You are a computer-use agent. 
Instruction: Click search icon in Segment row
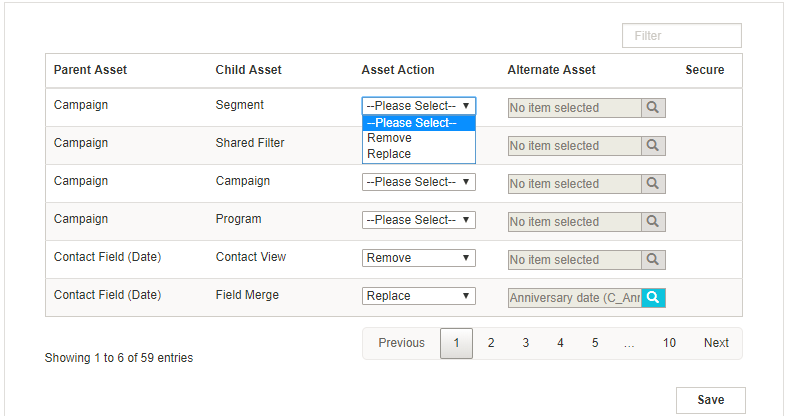coord(653,108)
